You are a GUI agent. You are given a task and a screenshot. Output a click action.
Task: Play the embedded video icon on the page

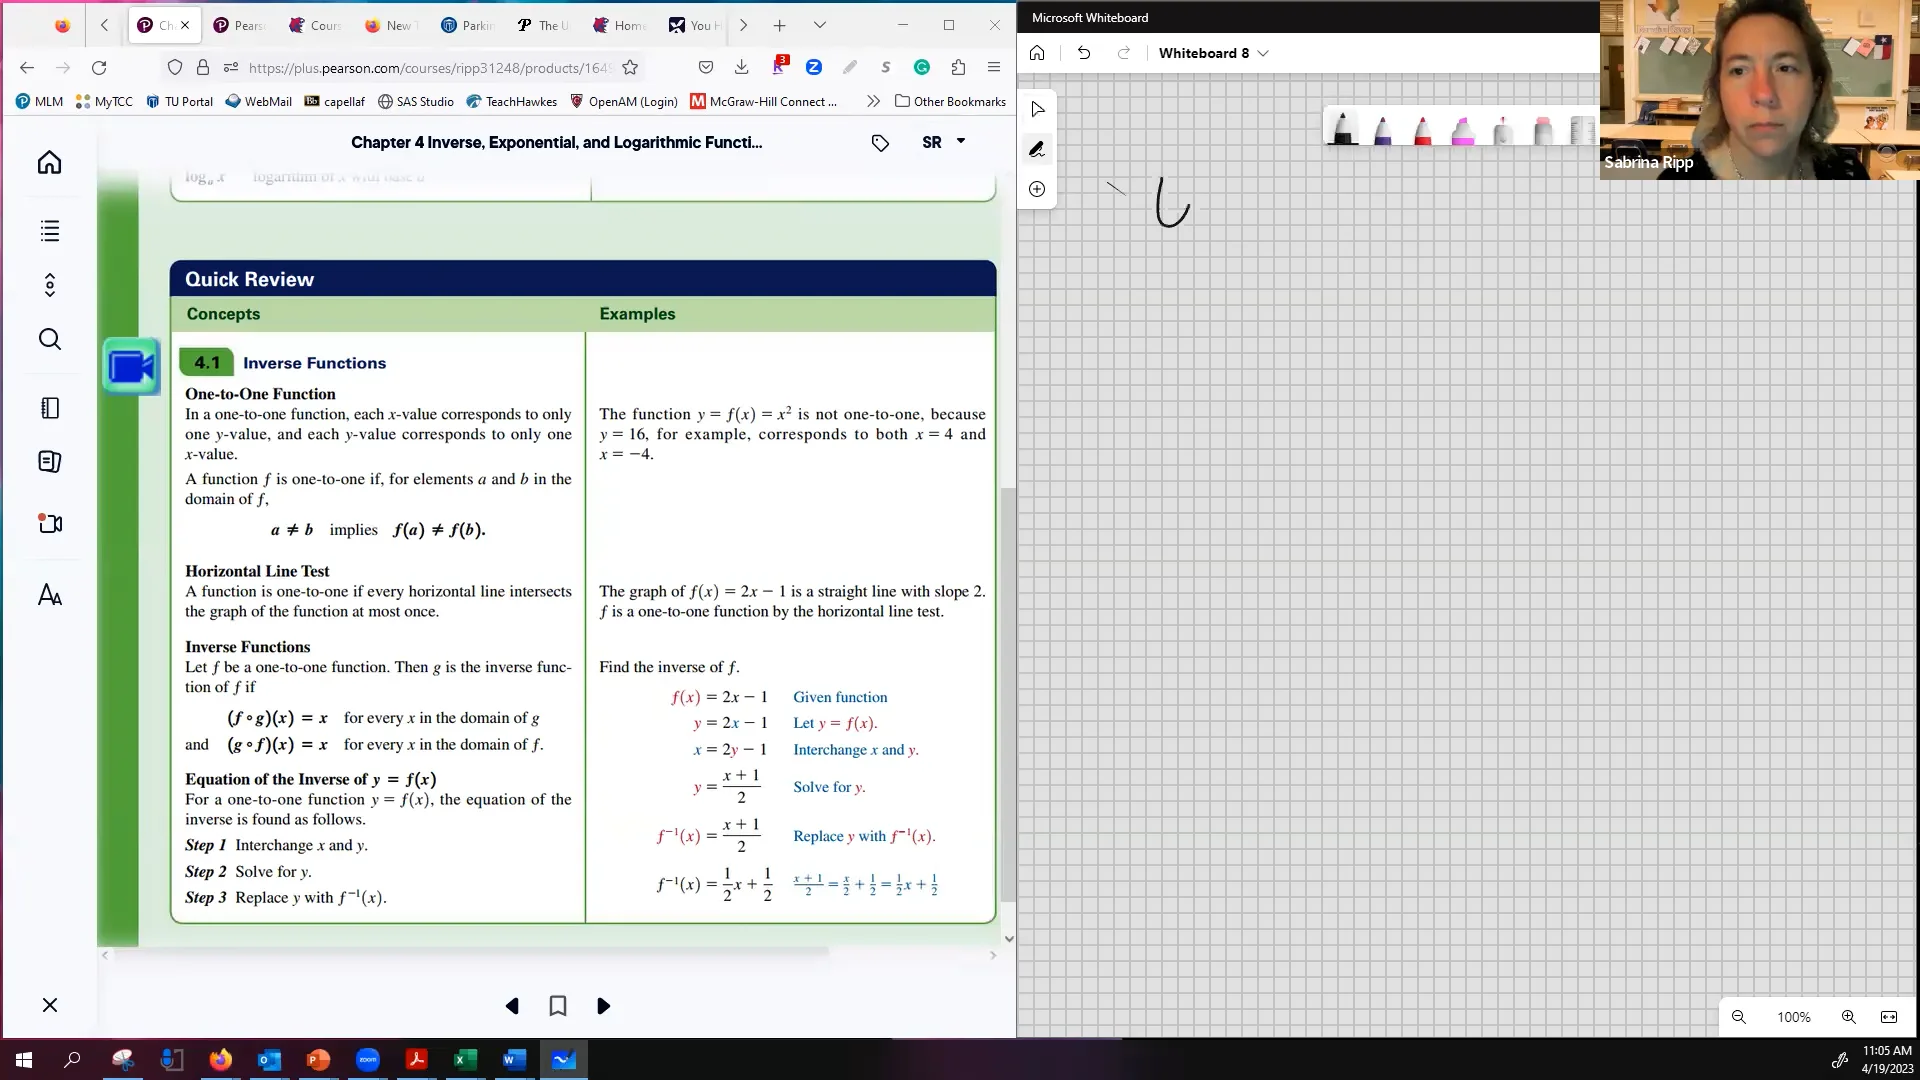[x=131, y=367]
